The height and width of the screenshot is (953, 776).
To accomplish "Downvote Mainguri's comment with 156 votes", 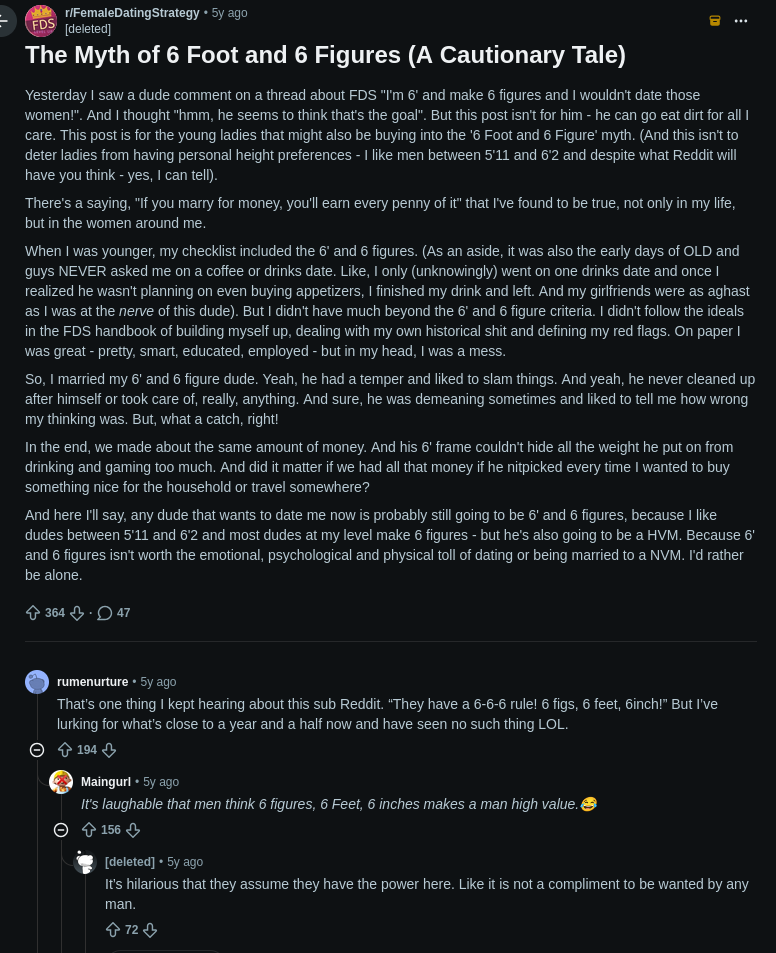I will click(133, 830).
